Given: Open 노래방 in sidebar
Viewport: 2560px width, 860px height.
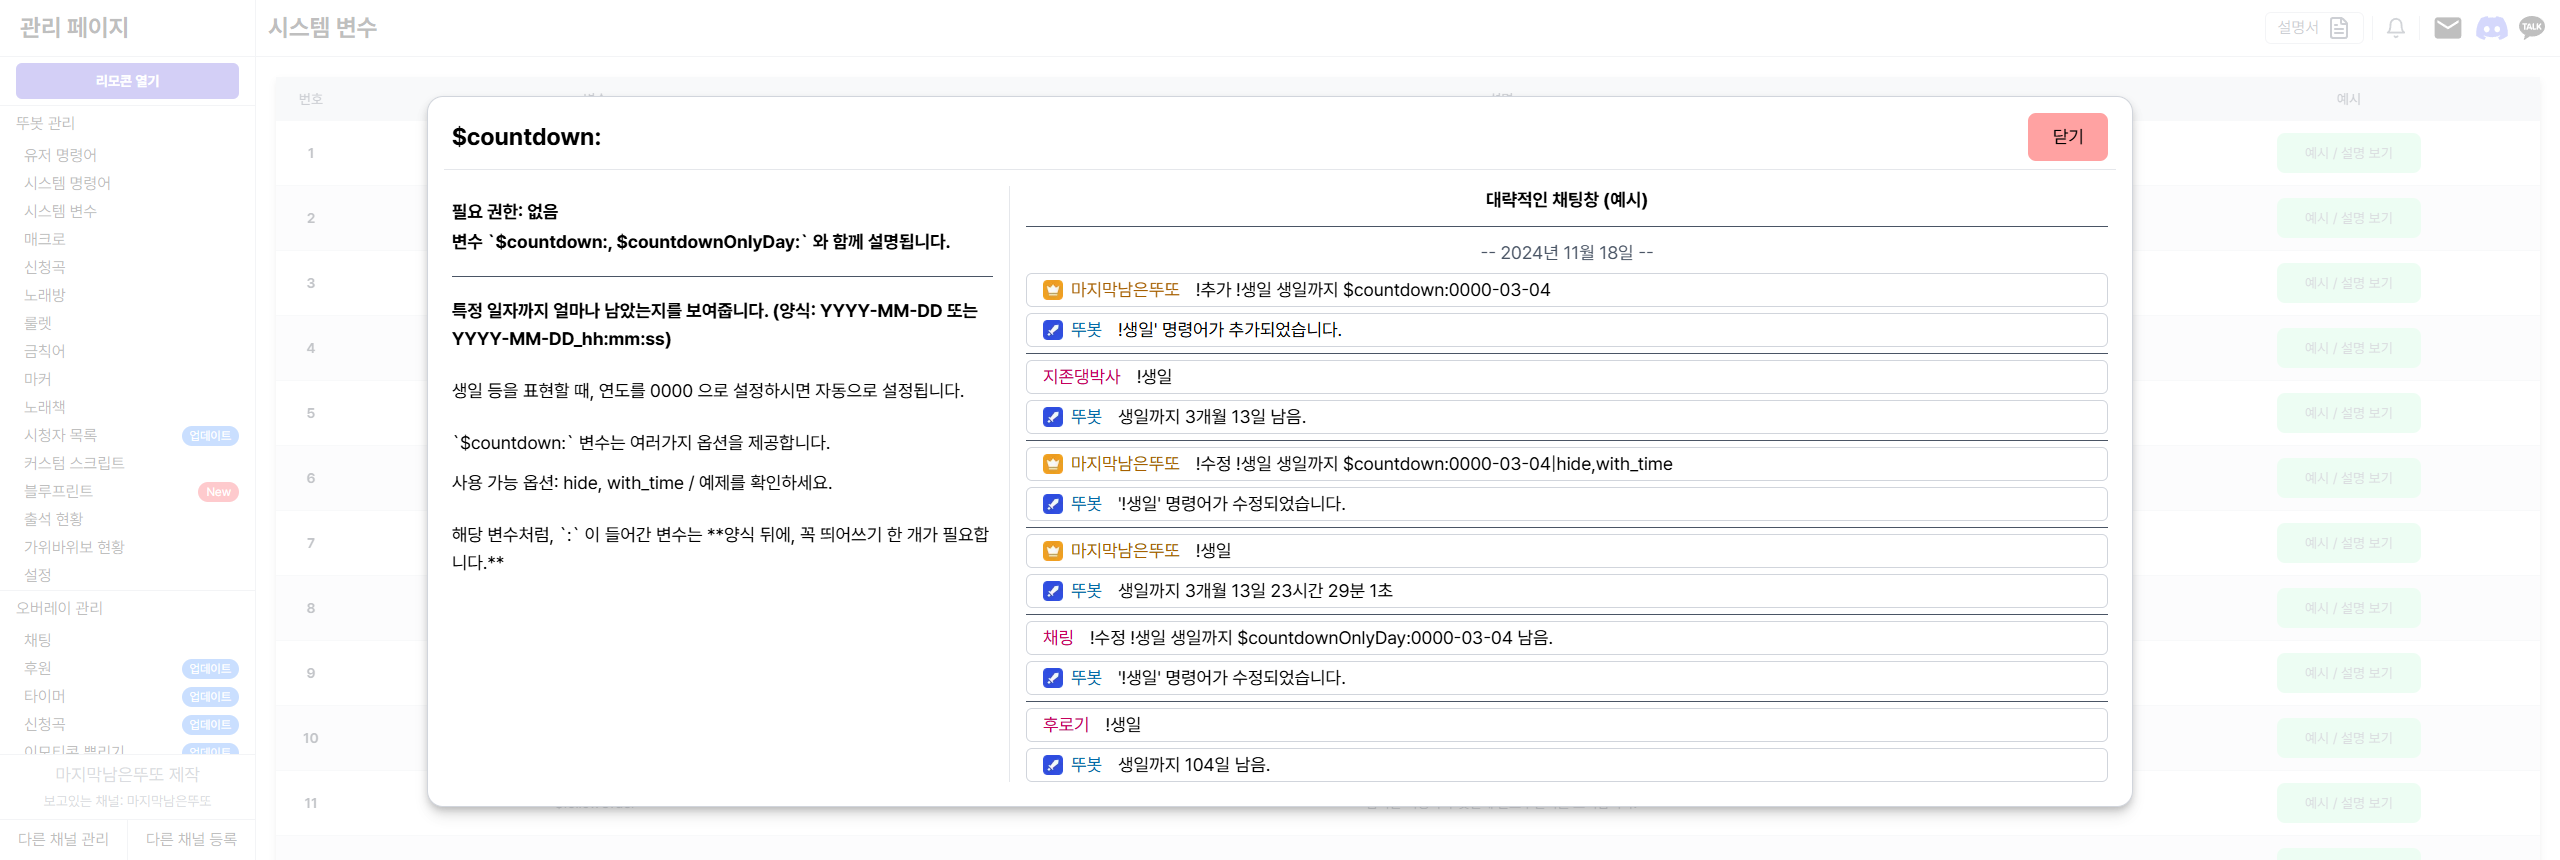Looking at the screenshot, I should click(45, 295).
